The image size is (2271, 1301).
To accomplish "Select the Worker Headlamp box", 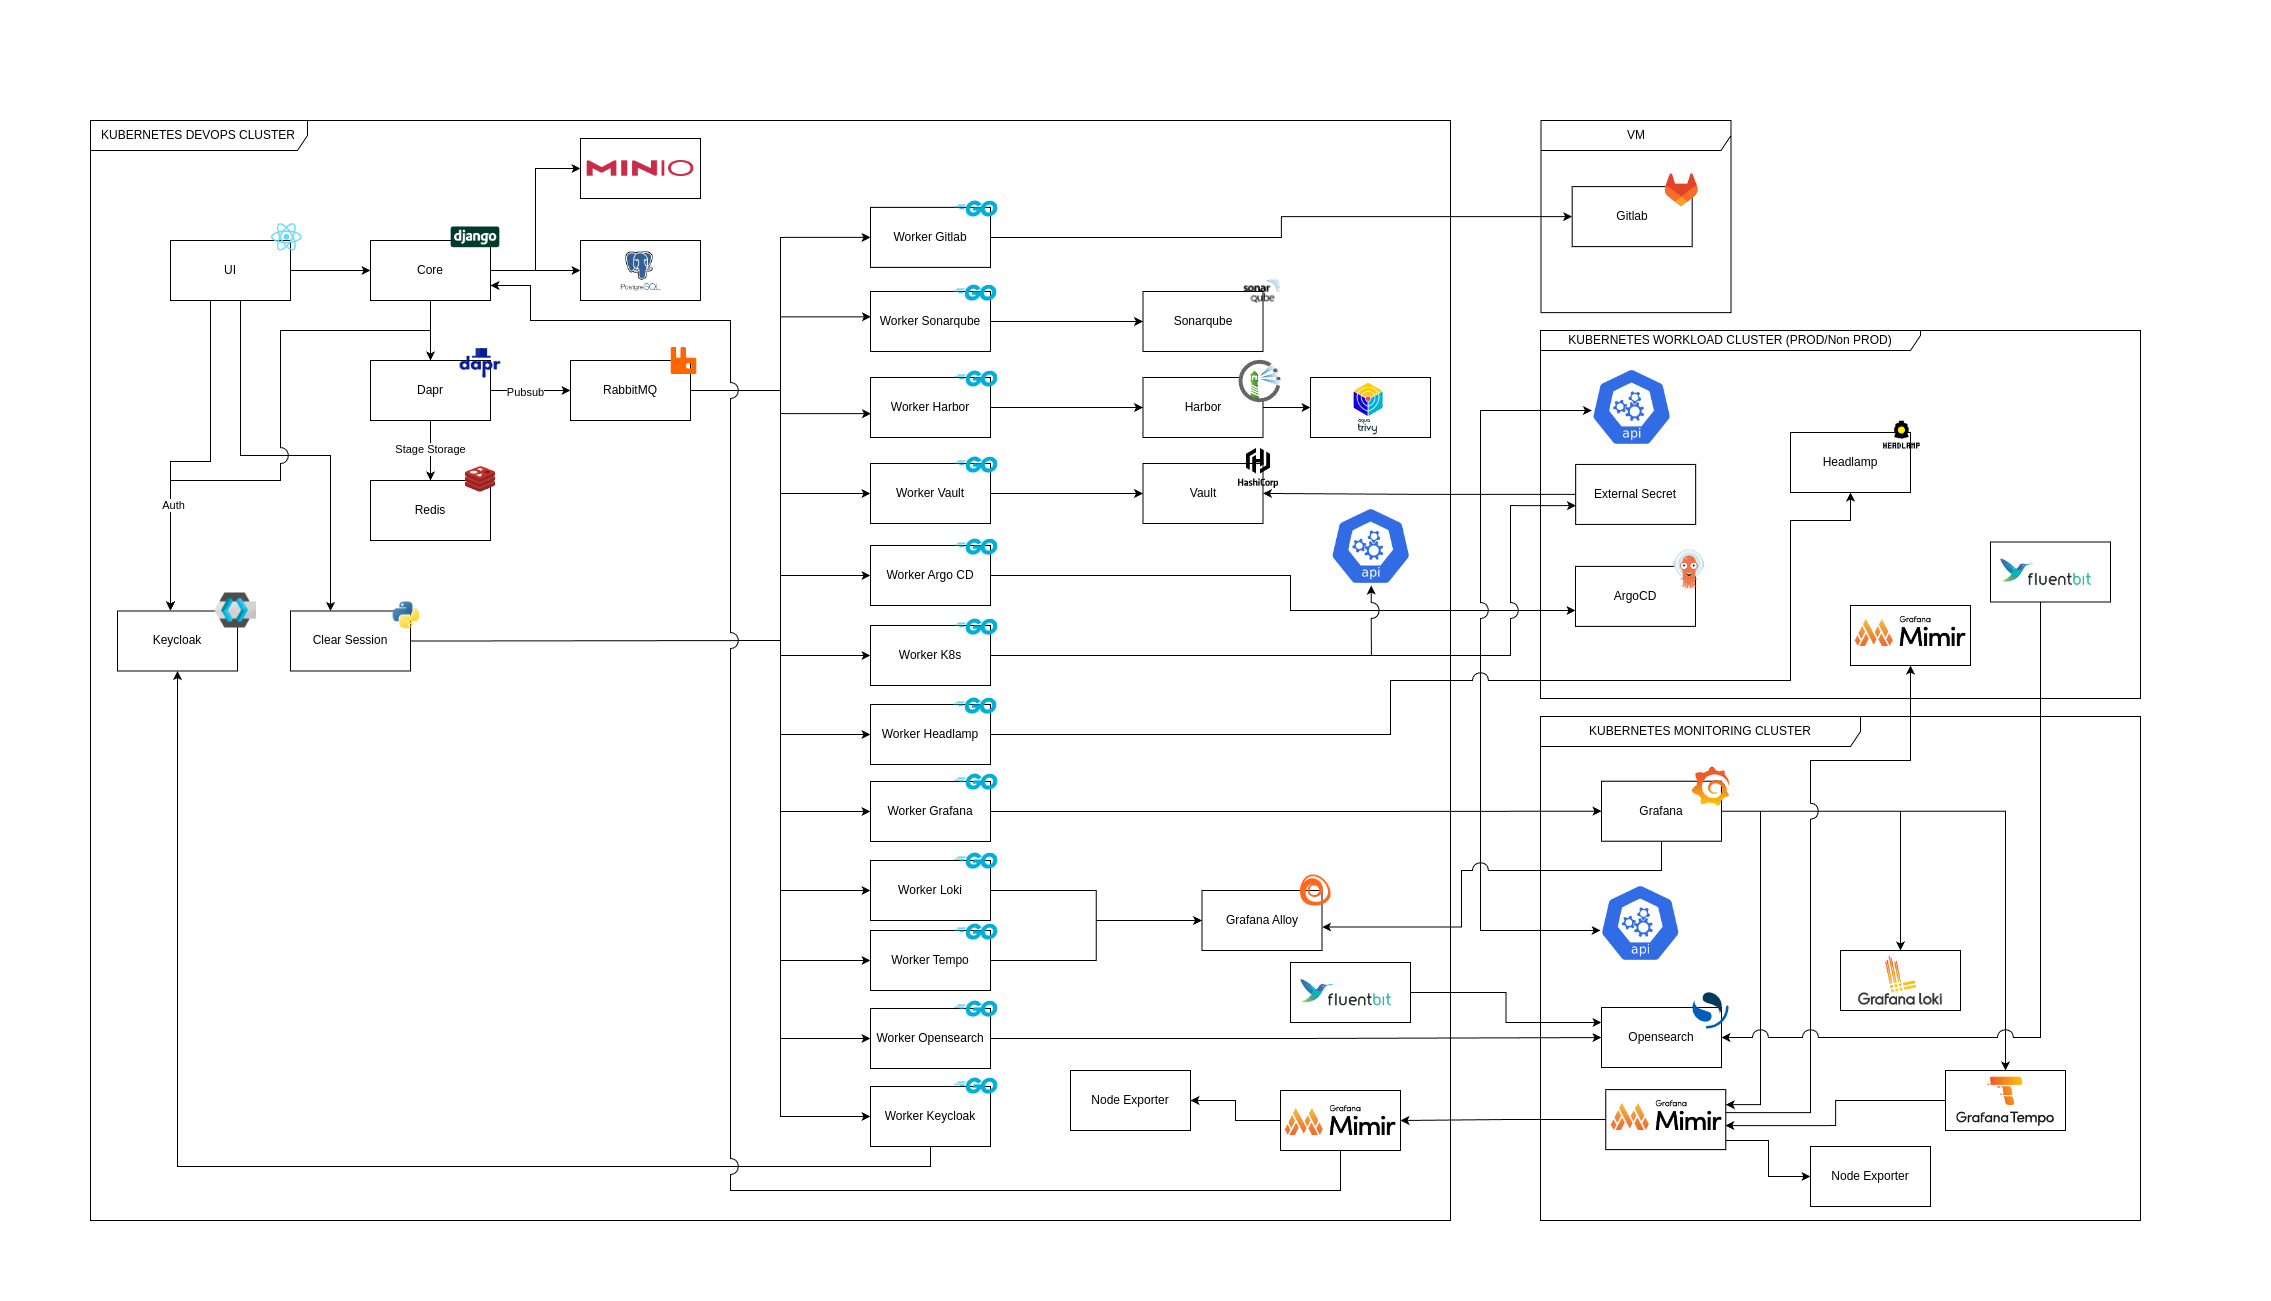I will tap(930, 734).
